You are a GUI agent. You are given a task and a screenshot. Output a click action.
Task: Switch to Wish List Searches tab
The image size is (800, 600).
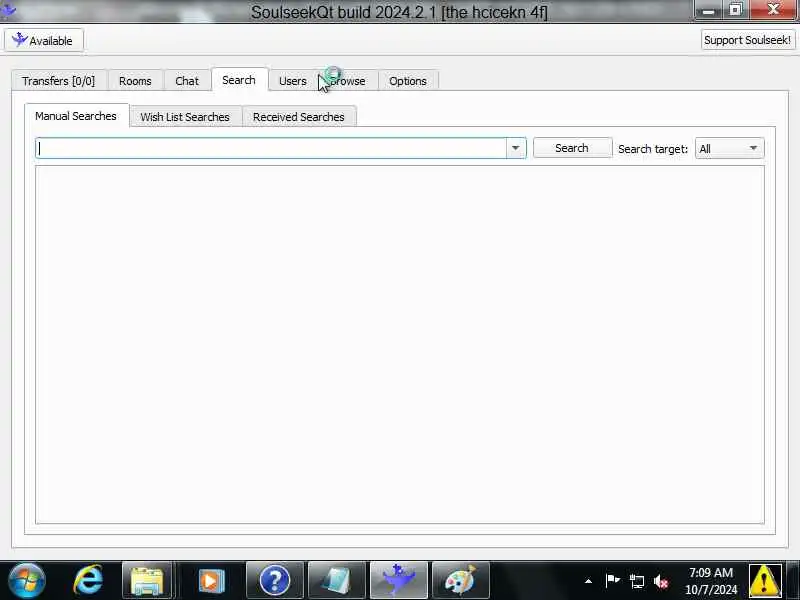click(x=185, y=117)
